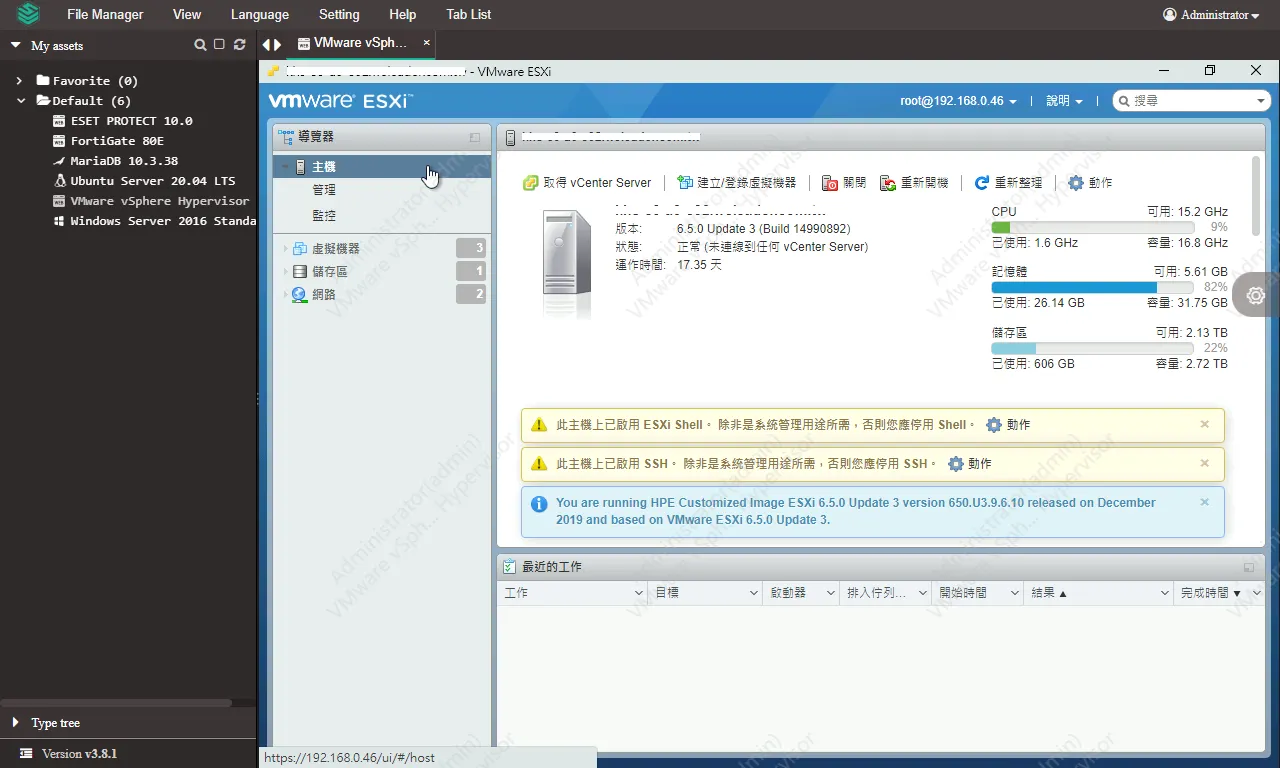Click the VMware ESXi logo
Image resolution: width=1280 pixels, height=768 pixels.
pyautogui.click(x=340, y=101)
